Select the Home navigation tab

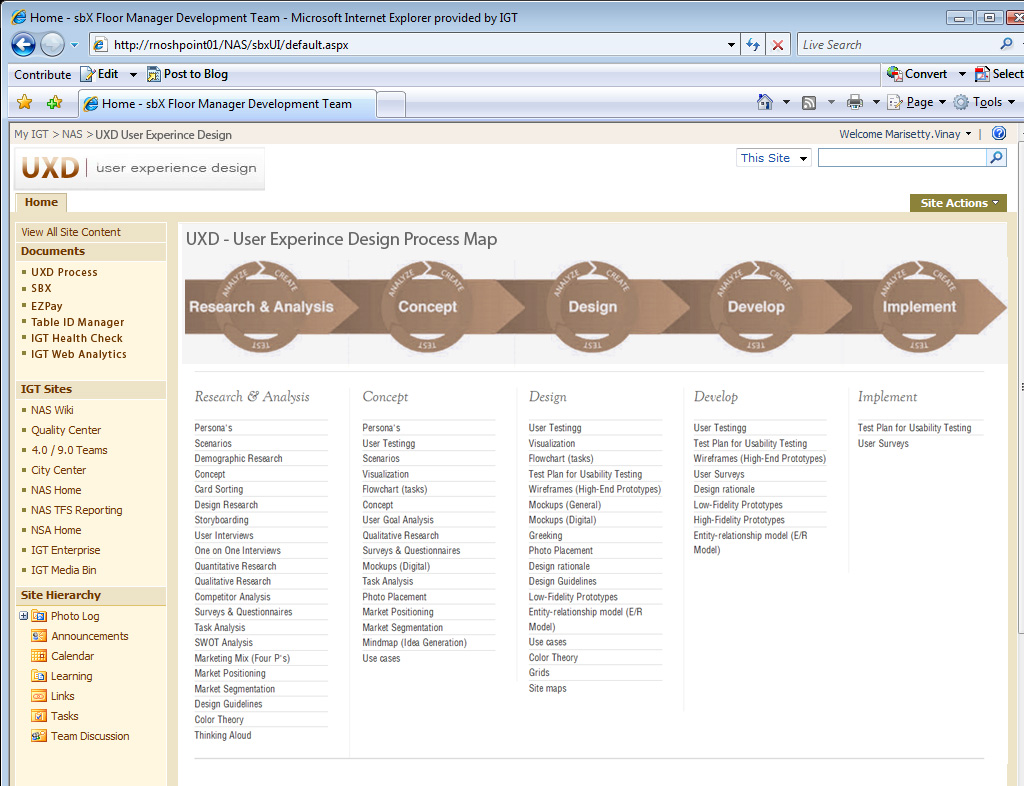pos(41,202)
